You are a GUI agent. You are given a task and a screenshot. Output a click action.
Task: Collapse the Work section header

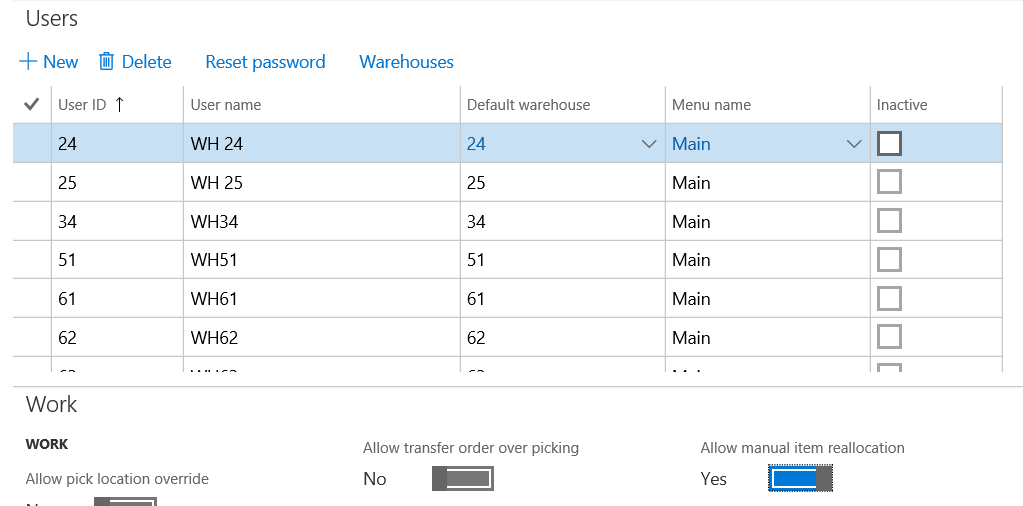(52, 404)
